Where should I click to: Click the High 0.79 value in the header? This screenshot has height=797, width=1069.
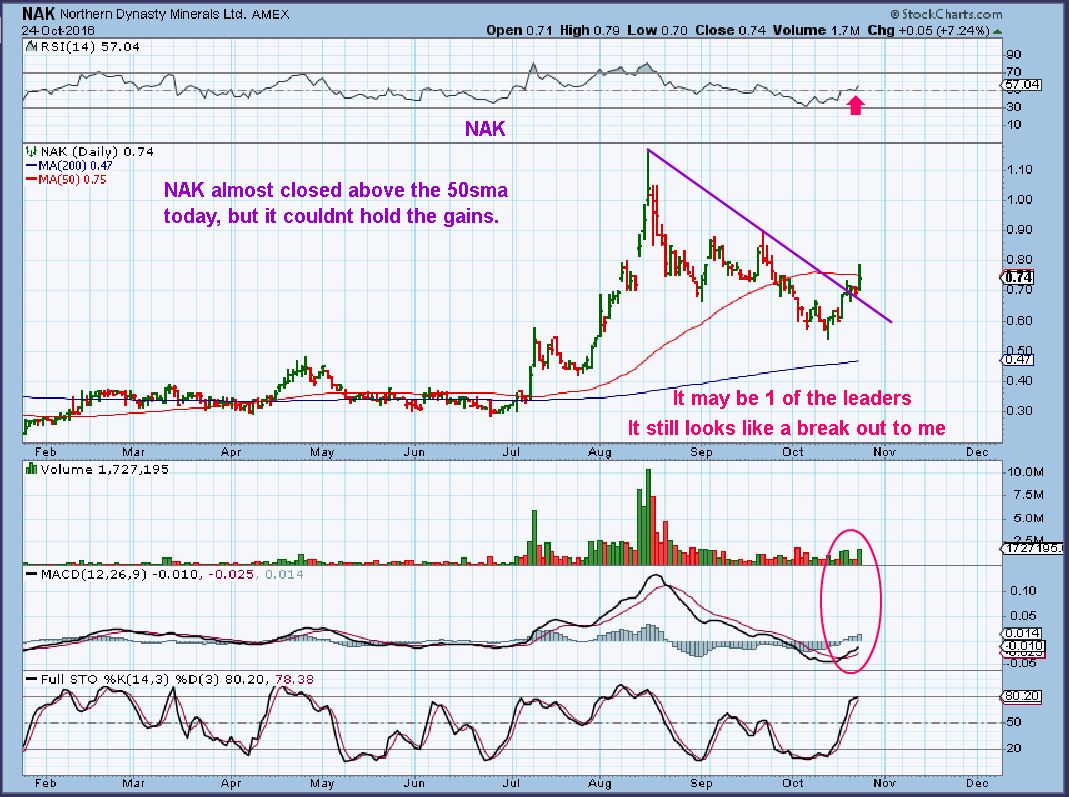(589, 31)
